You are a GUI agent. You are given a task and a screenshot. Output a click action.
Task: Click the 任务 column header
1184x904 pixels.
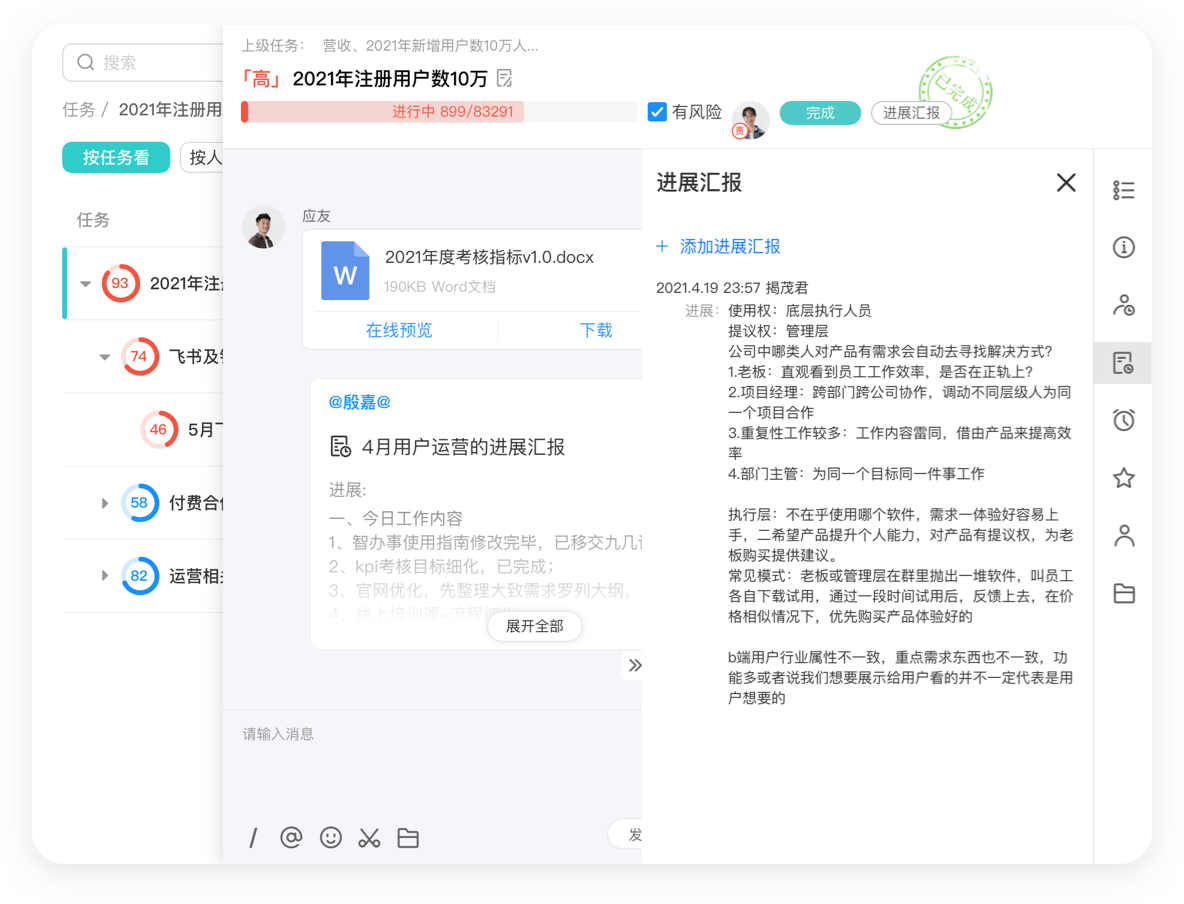[x=93, y=220]
